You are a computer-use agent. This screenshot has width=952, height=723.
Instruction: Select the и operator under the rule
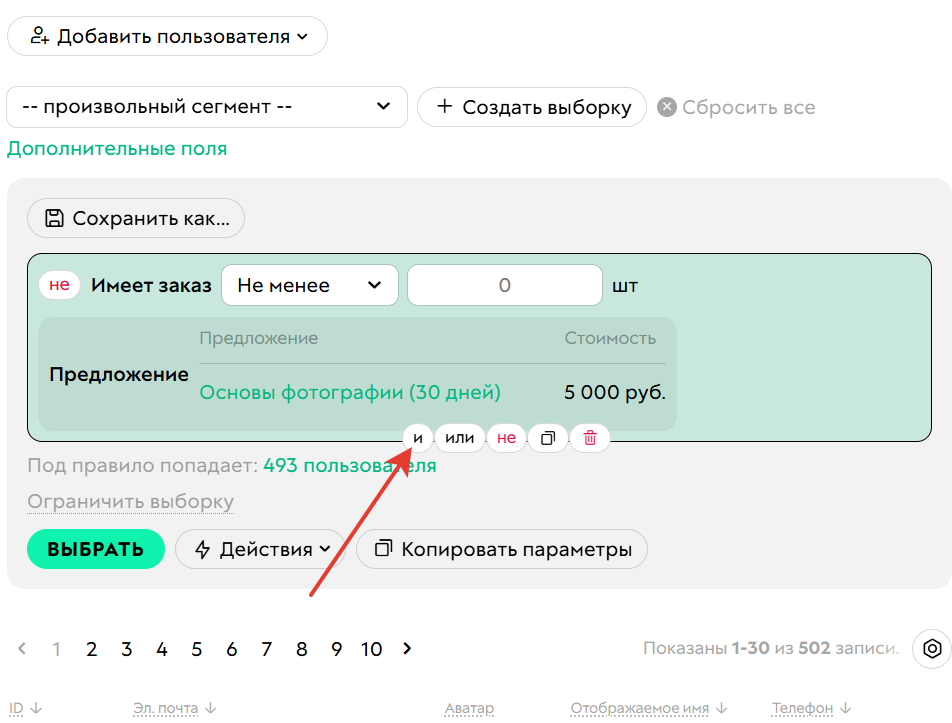(417, 438)
